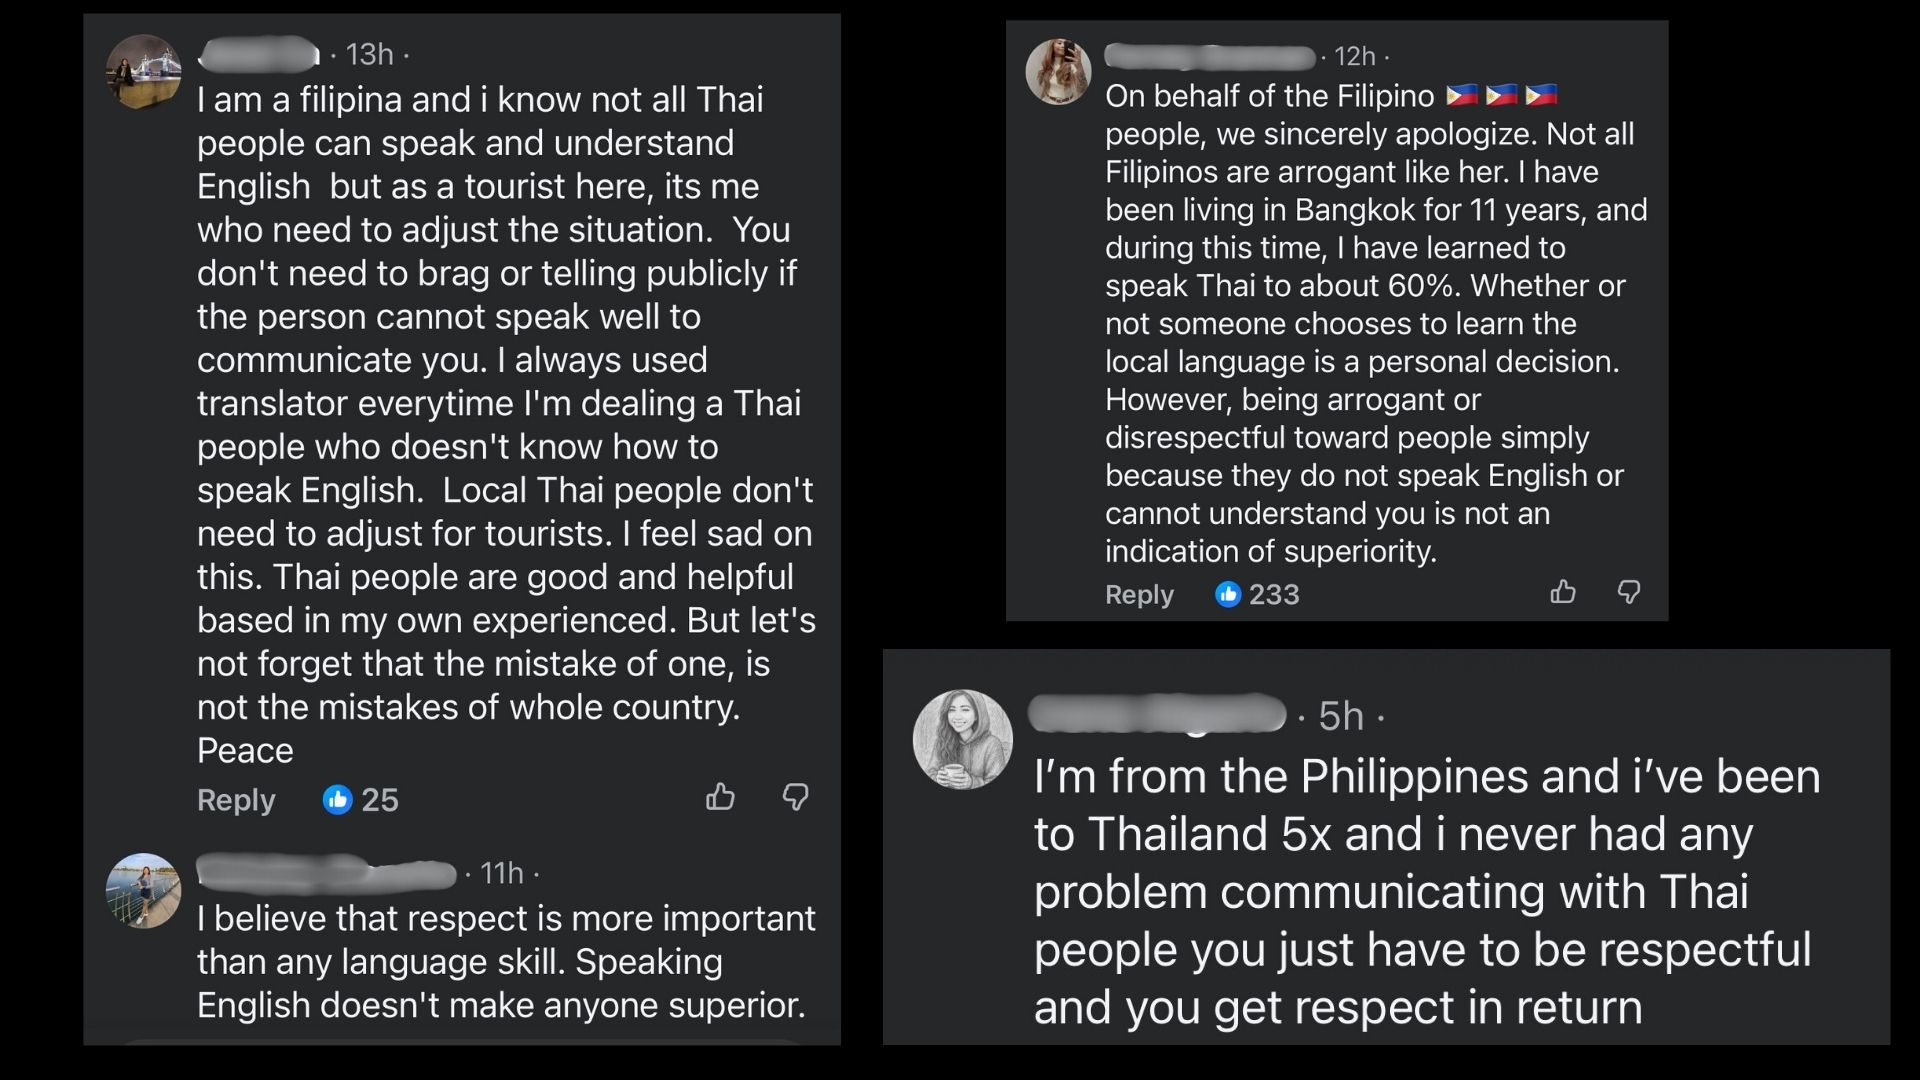Viewport: 1920px width, 1080px height.
Task: Open the 13h commenter's profile picture
Action: [144, 71]
